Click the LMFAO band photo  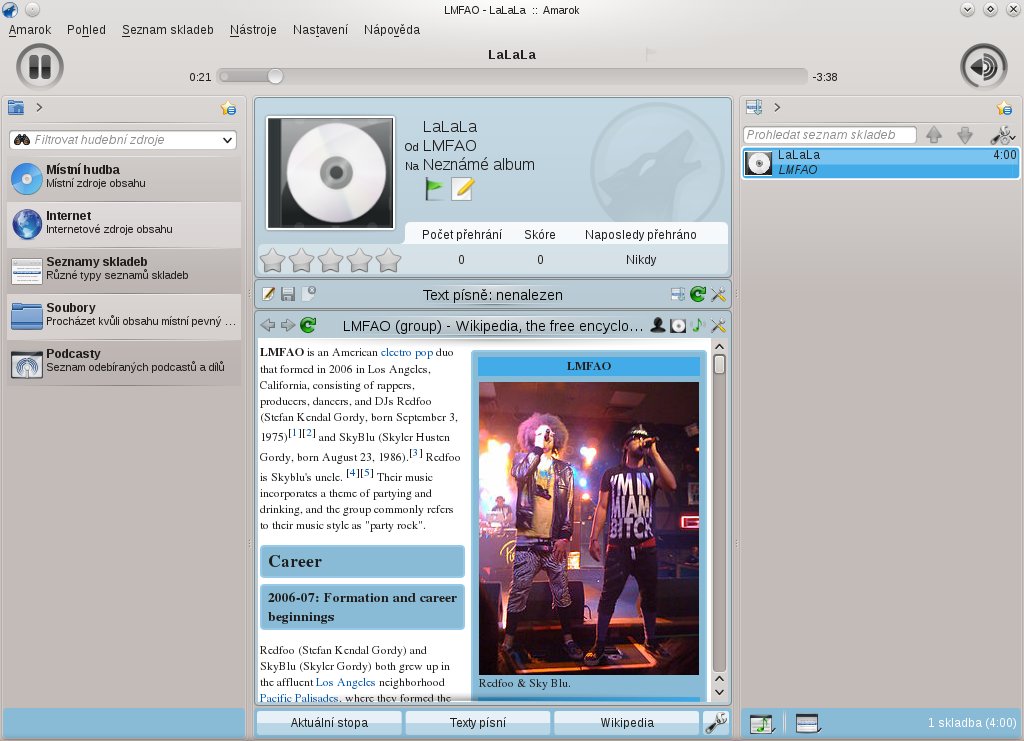pyautogui.click(x=589, y=528)
